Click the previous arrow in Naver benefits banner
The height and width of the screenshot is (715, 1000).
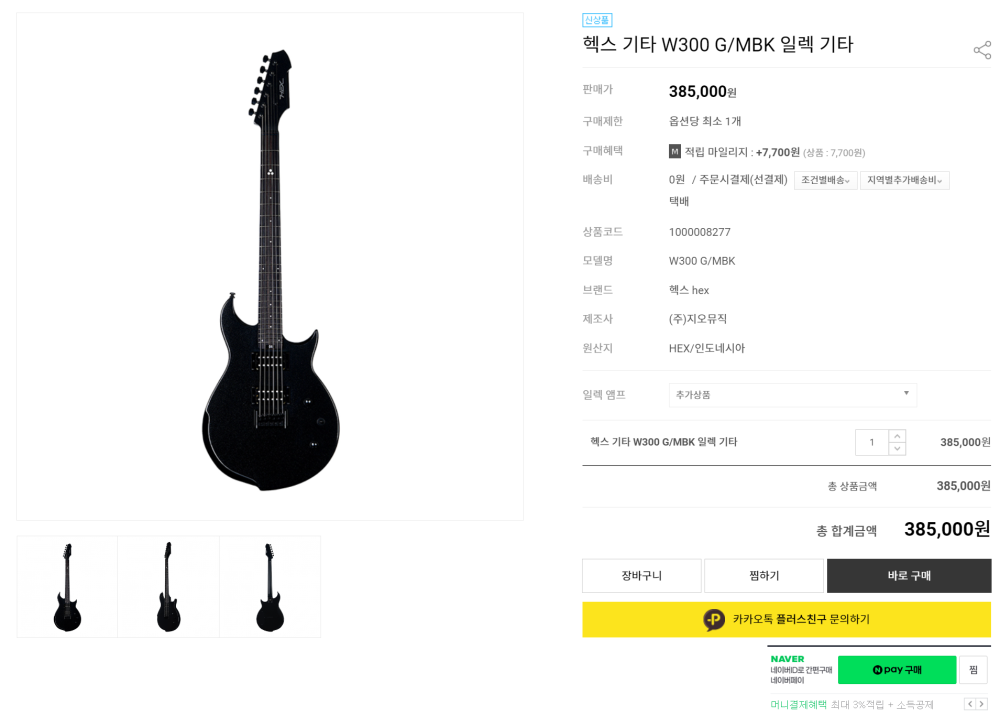click(969, 704)
